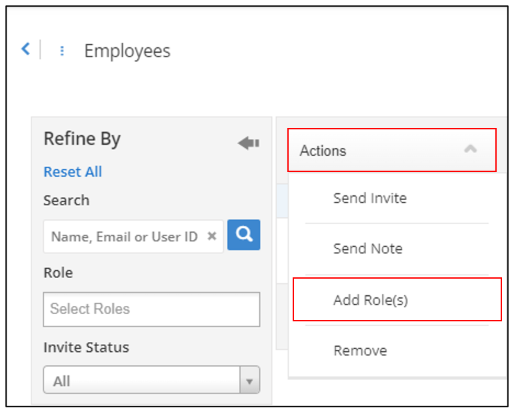514x412 pixels.
Task: Choose Send Invite from Actions menu
Action: tap(370, 198)
